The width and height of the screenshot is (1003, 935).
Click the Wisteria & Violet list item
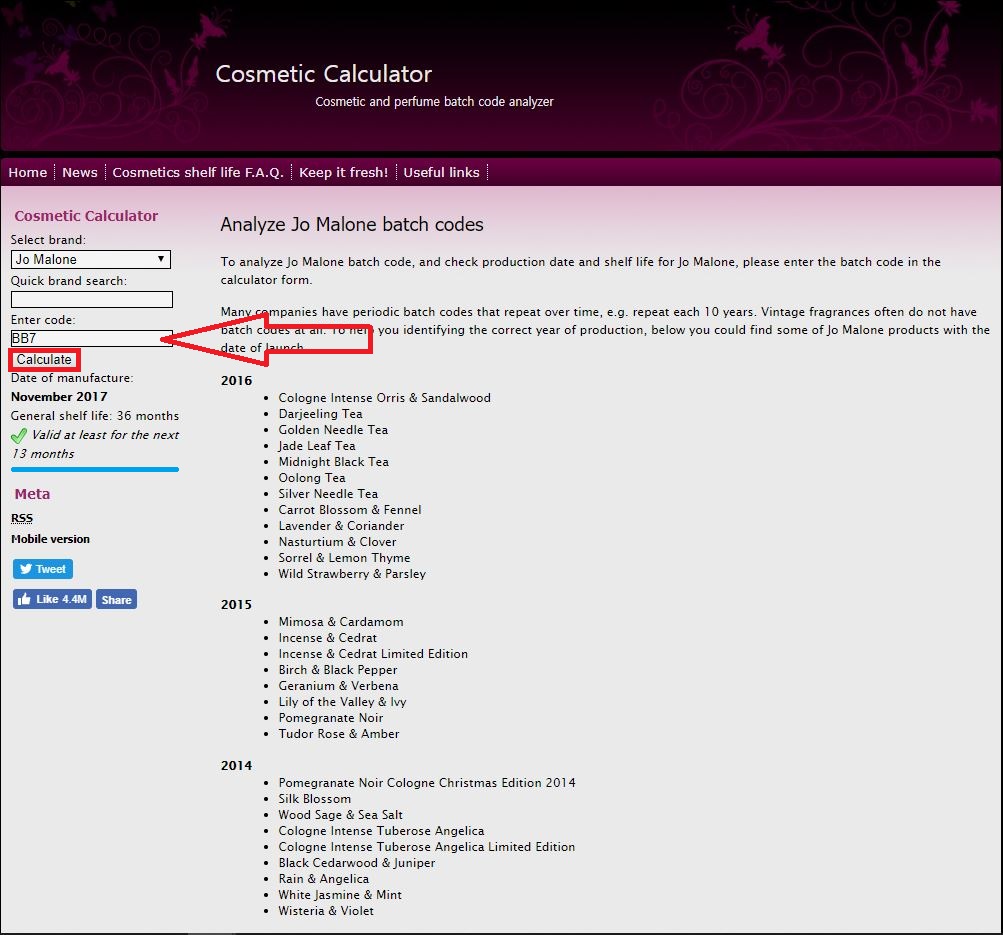pos(326,911)
